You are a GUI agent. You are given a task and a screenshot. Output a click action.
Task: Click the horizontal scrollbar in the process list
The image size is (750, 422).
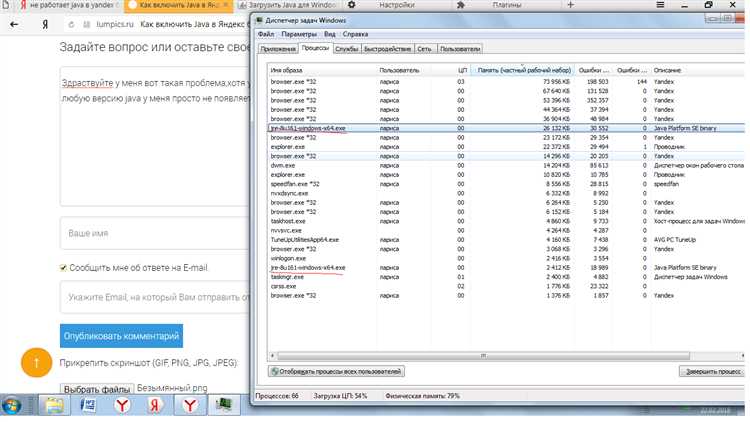[x=483, y=355]
